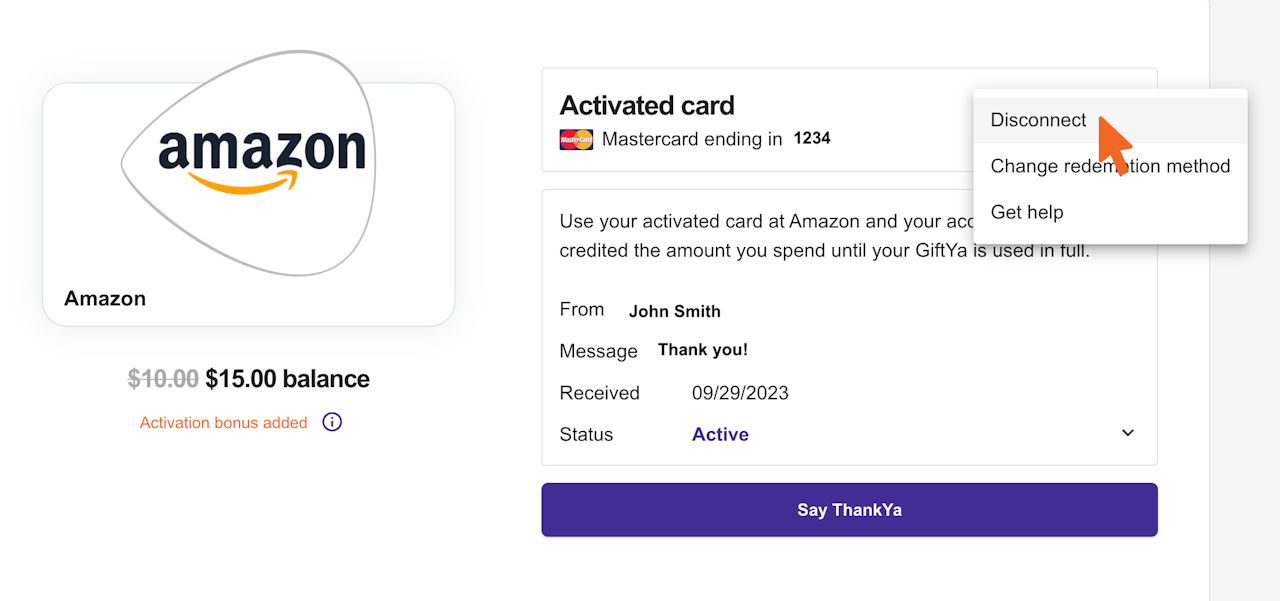Click the received date 09/29/2023
Viewport: 1280px width, 601px height.
click(740, 393)
